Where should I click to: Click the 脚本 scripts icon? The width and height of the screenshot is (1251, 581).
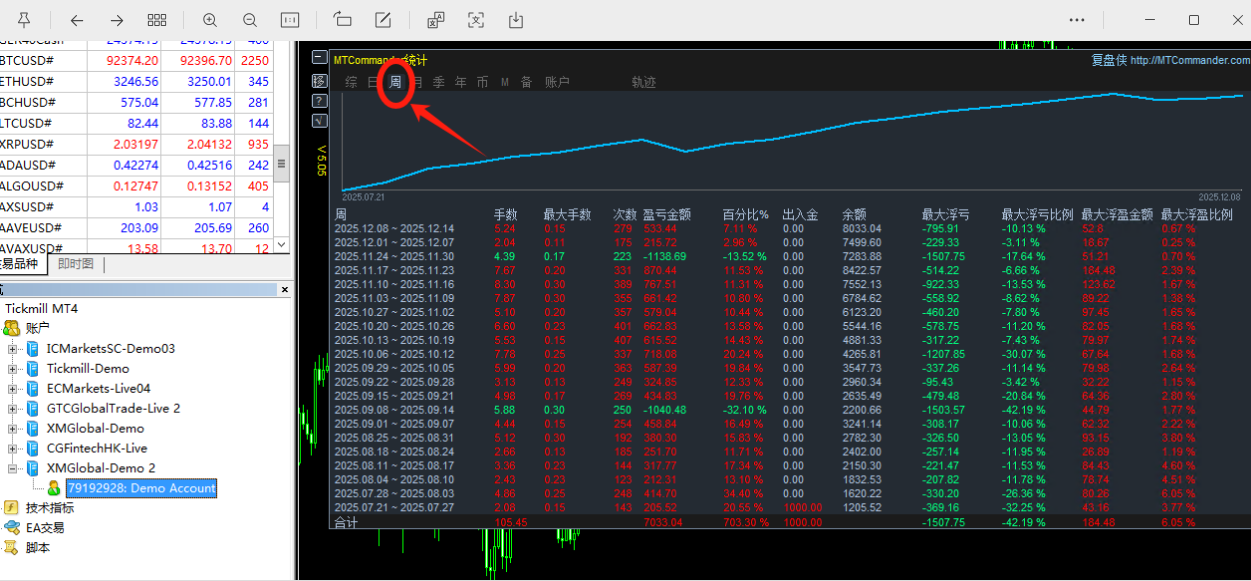12,548
